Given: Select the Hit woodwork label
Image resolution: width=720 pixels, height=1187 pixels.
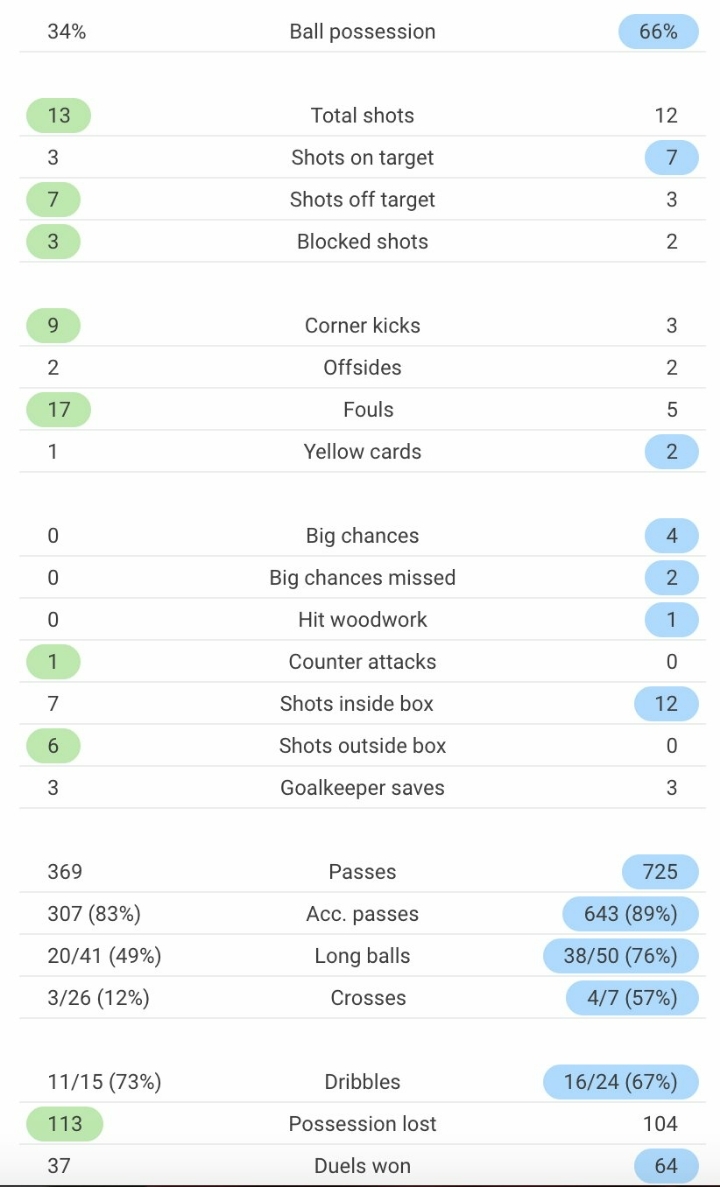Looking at the screenshot, I should pyautogui.click(x=362, y=620).
